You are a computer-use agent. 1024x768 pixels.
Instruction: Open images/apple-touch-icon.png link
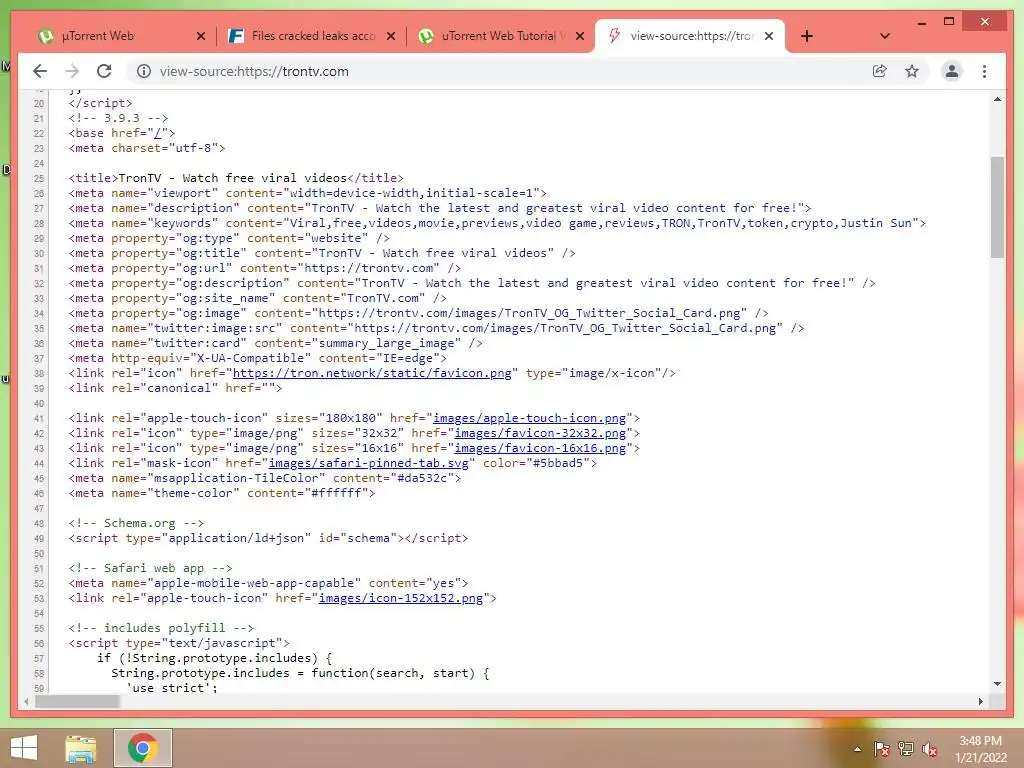pyautogui.click(x=529, y=419)
